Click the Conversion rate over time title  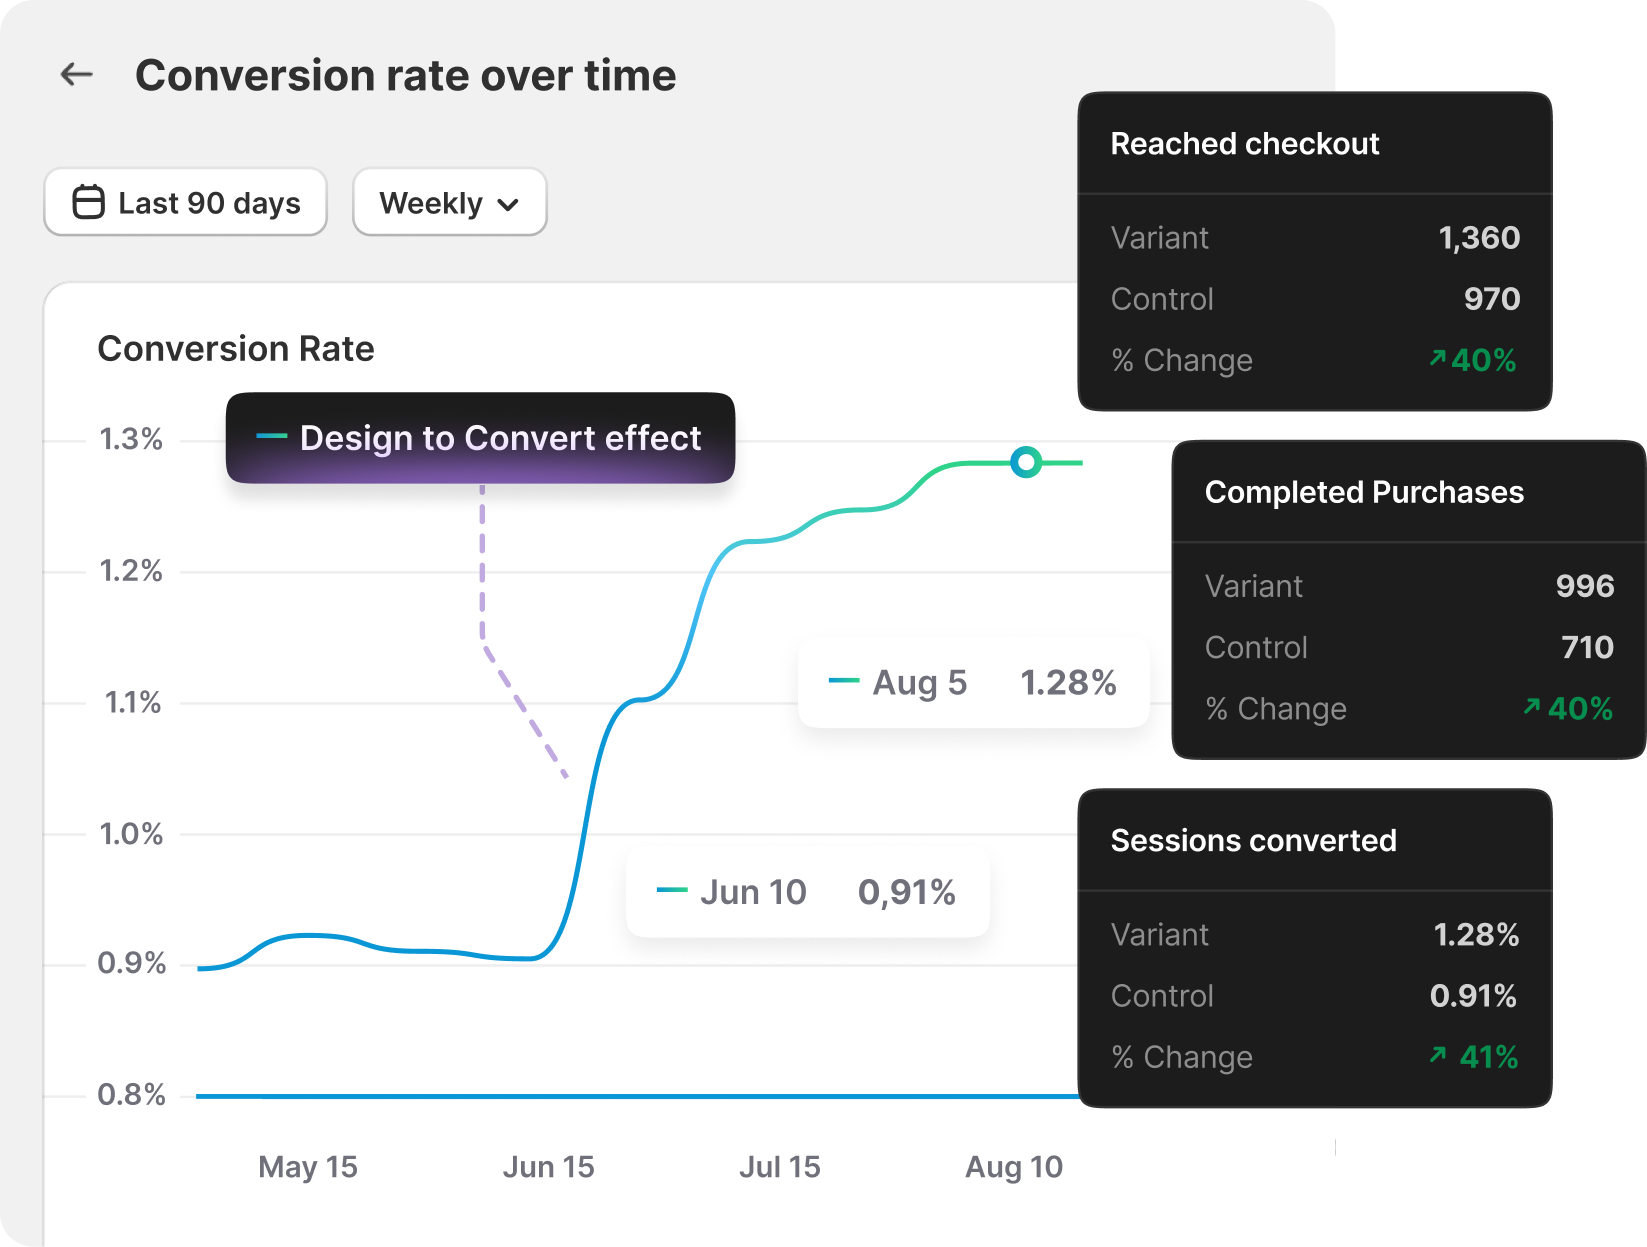pyautogui.click(x=406, y=75)
